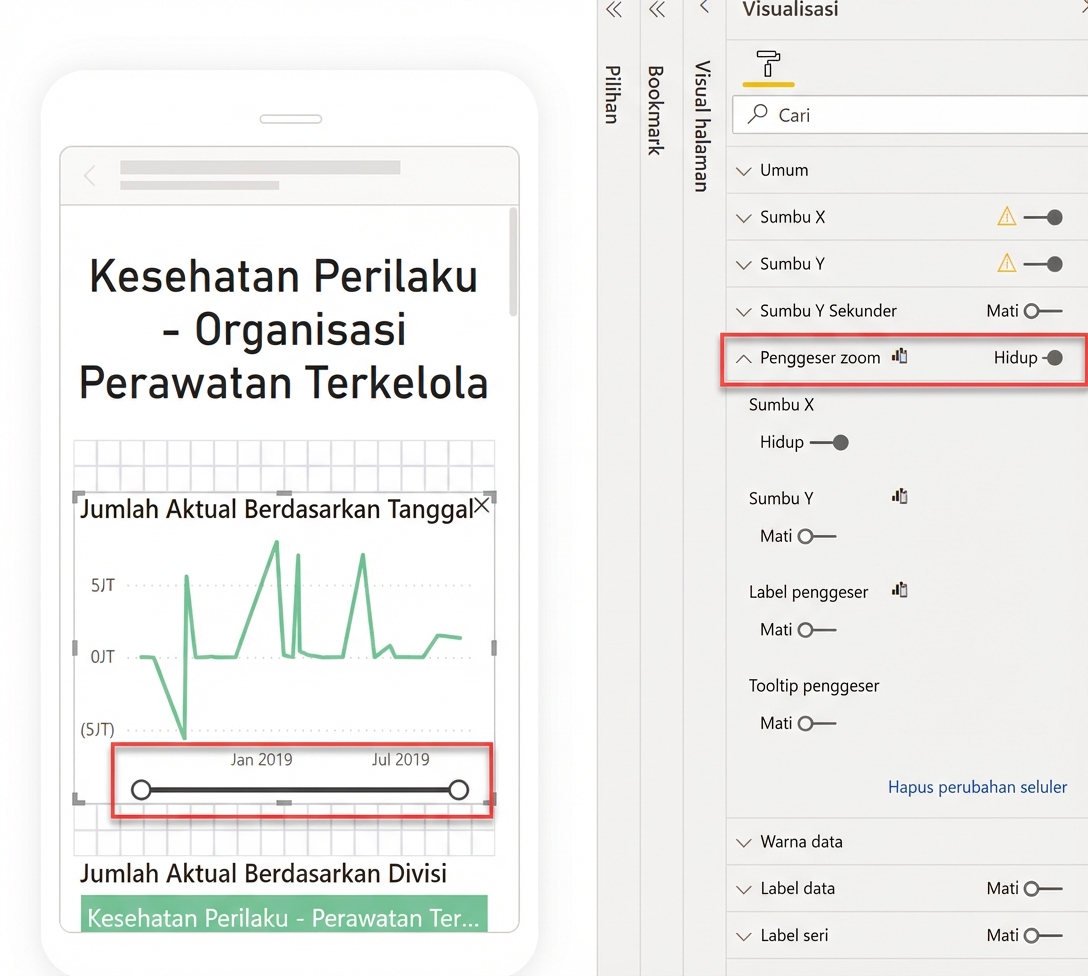This screenshot has width=1088, height=976.
Task: Remove chart visual with X icon
Action: pos(481,506)
